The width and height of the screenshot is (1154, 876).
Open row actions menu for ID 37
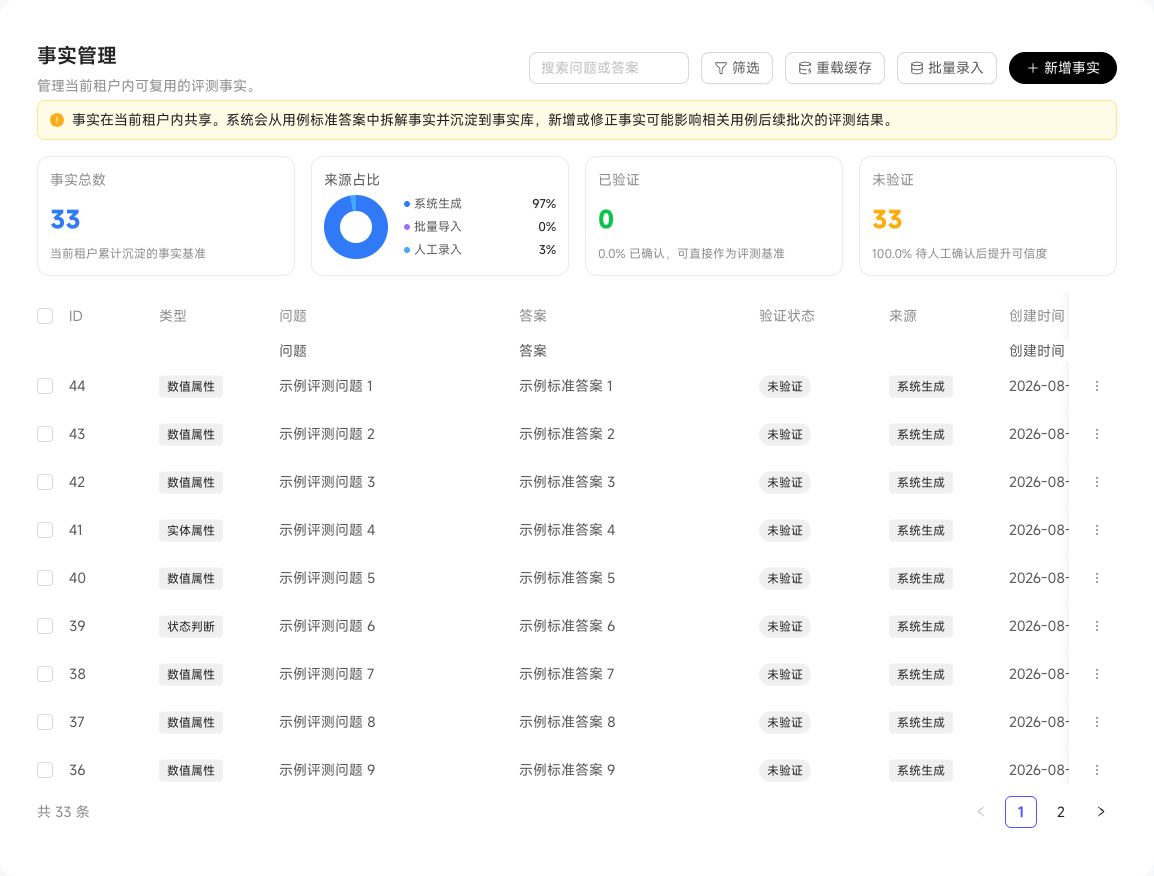1097,722
